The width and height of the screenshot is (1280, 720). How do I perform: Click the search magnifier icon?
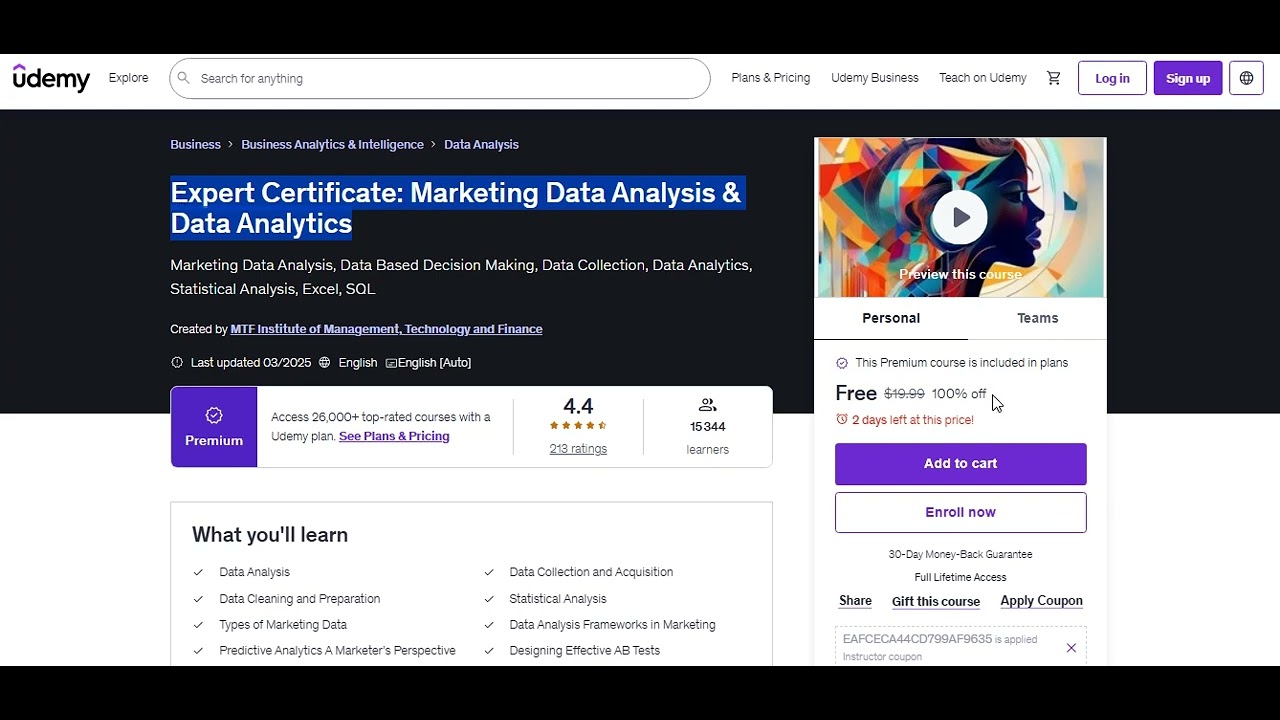tap(184, 78)
